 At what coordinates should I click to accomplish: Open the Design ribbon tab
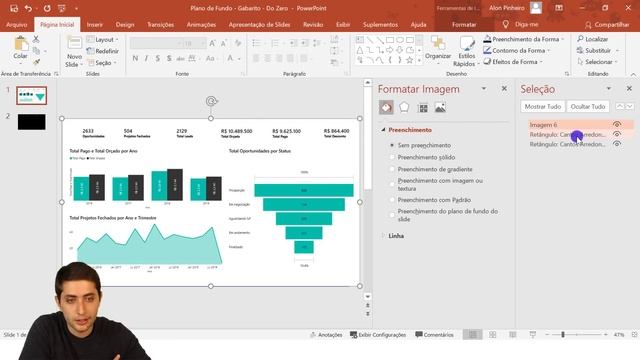point(125,24)
